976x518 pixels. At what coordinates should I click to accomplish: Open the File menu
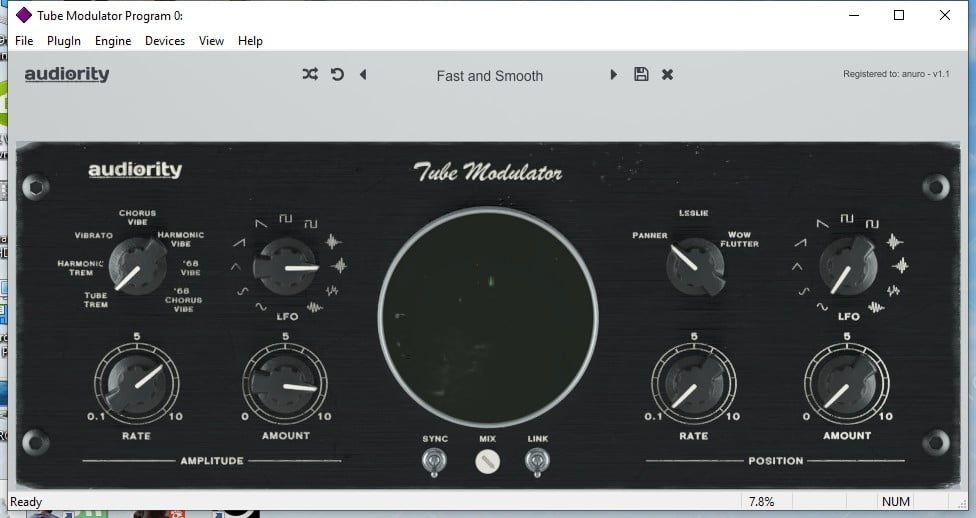click(x=24, y=40)
